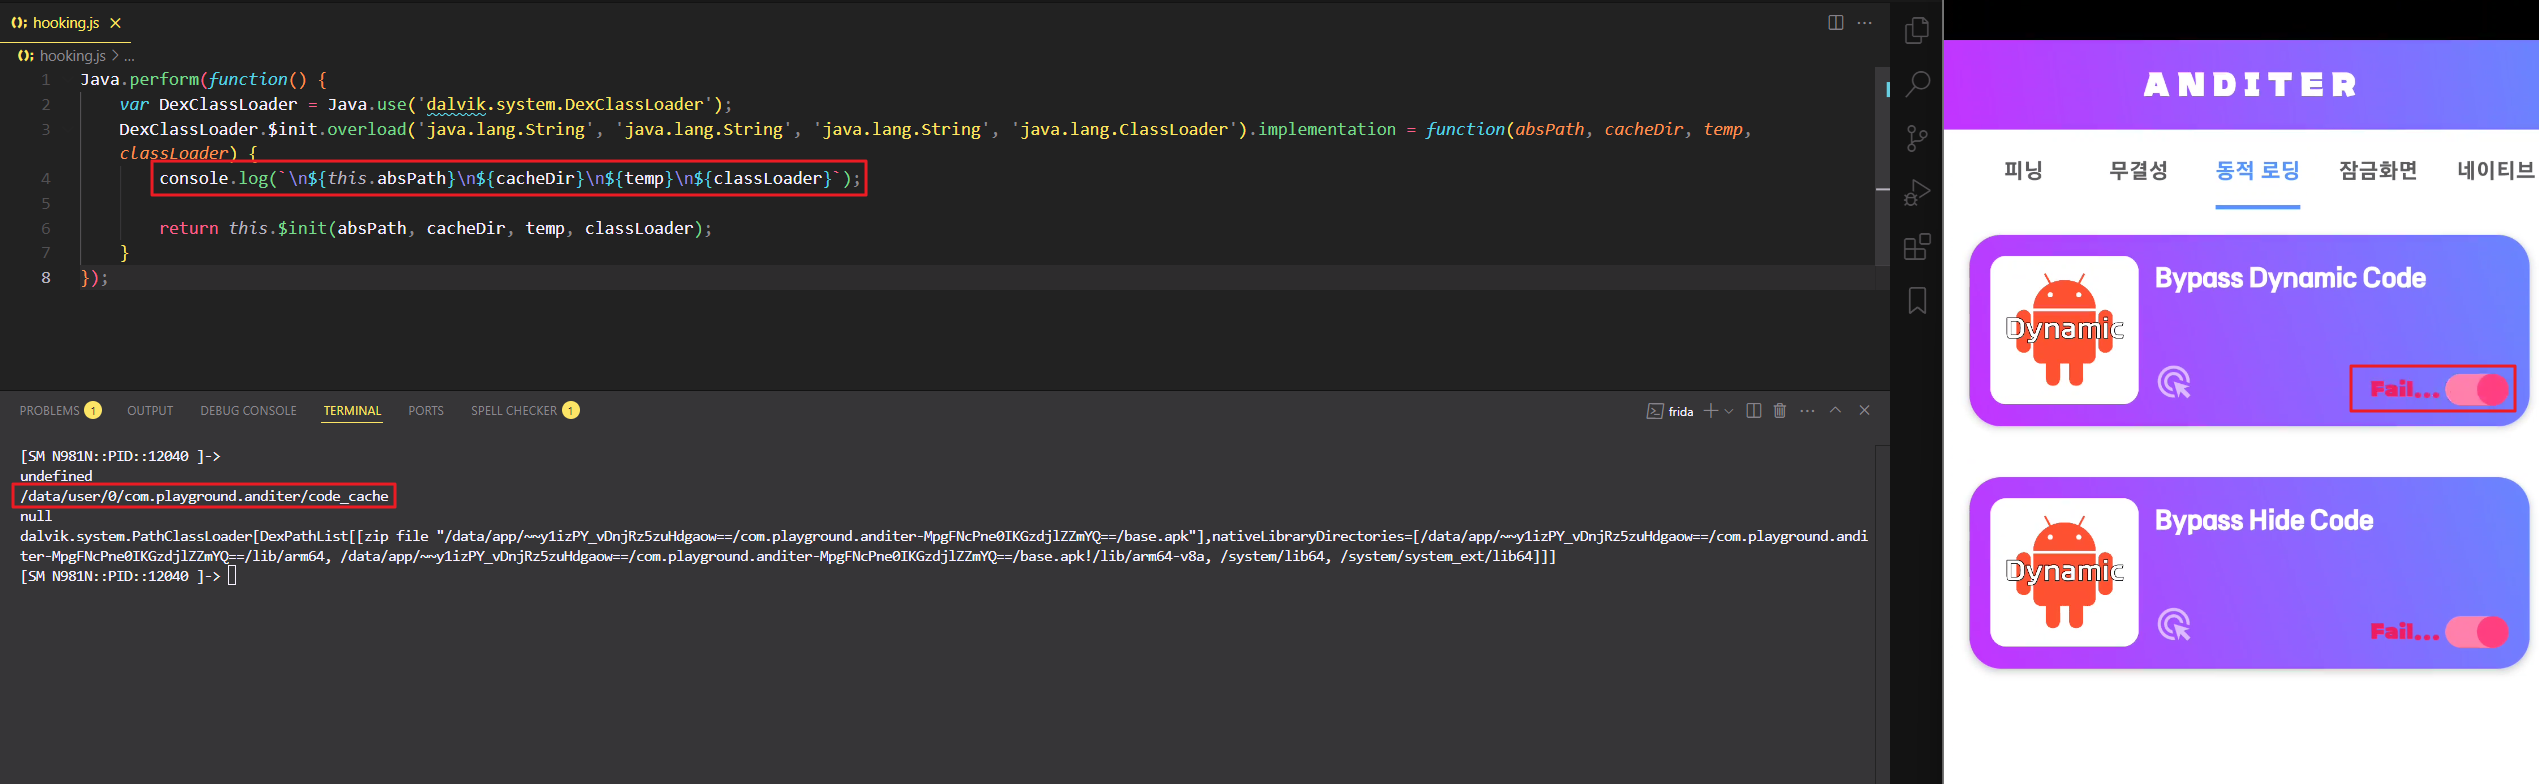Image resolution: width=2539 pixels, height=784 pixels.
Task: Open the Source Control view
Action: click(1917, 138)
